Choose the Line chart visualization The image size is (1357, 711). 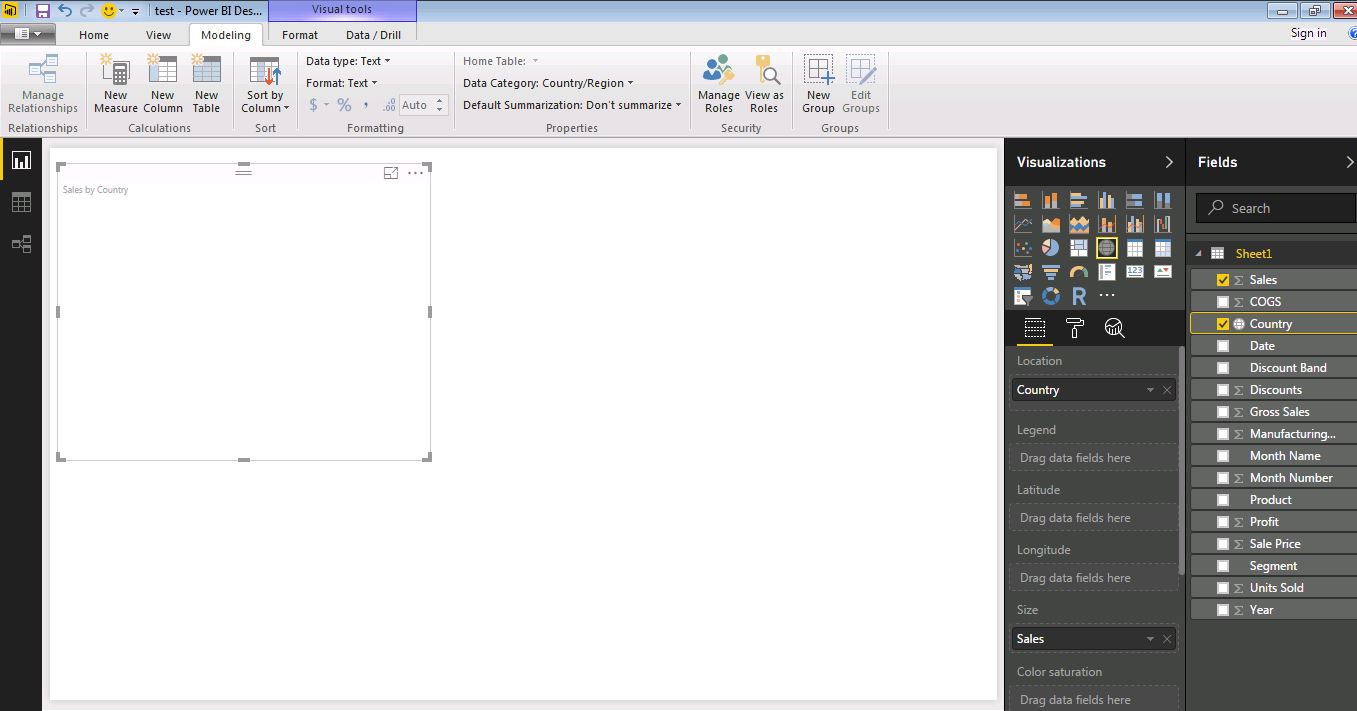1022,224
